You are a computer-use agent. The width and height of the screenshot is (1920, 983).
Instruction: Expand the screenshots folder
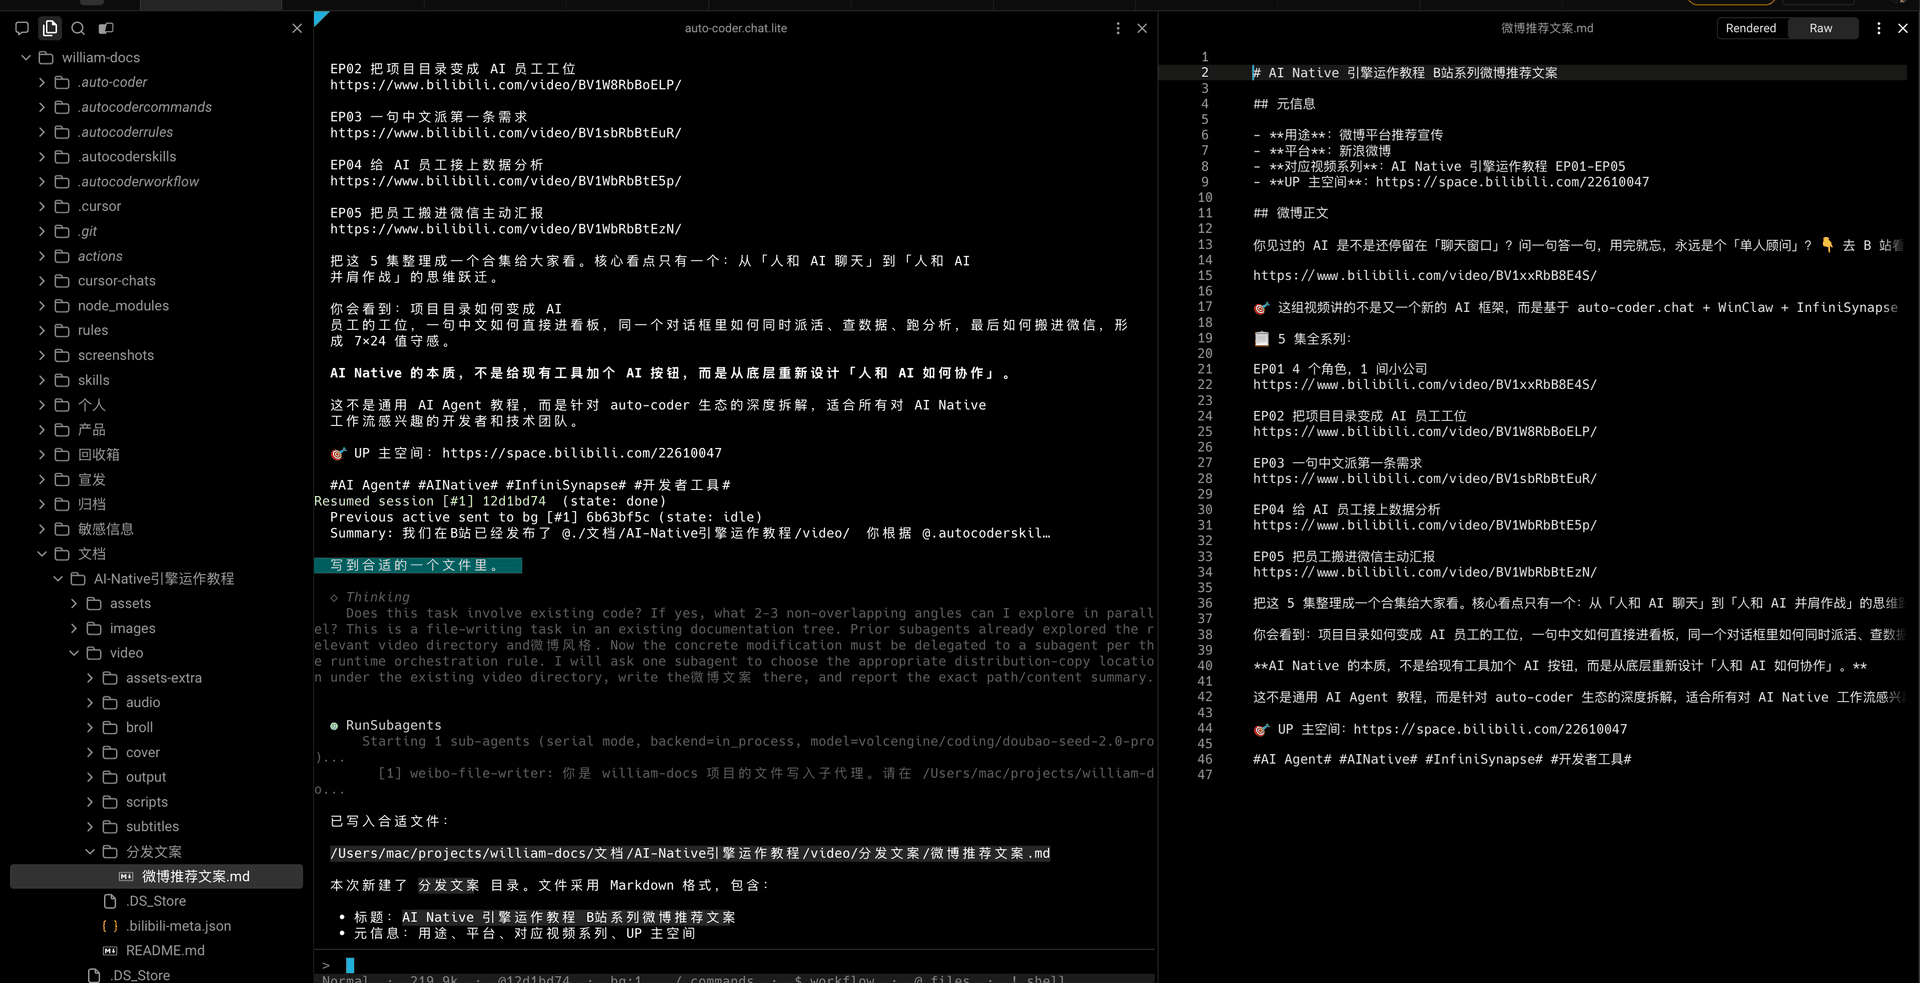coord(42,355)
